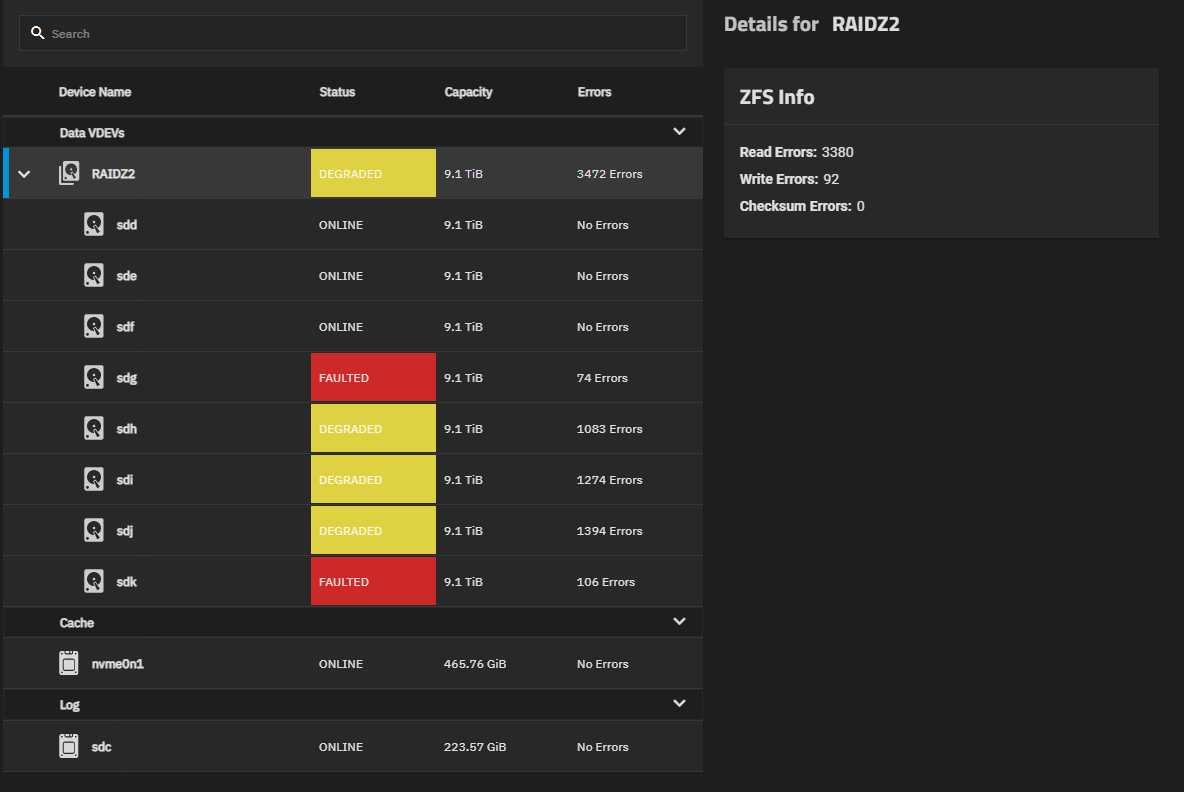The image size is (1184, 792).
Task: Click the sdj disk icon
Action: (94, 530)
